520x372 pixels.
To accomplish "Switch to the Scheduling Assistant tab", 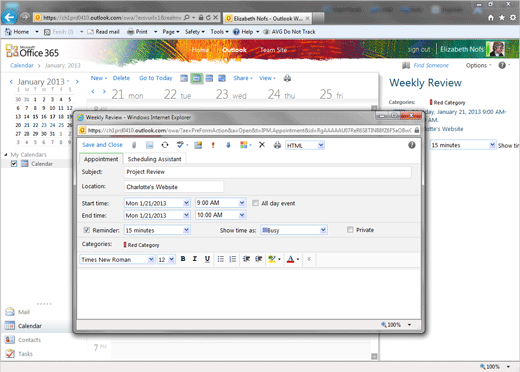I will [x=154, y=159].
